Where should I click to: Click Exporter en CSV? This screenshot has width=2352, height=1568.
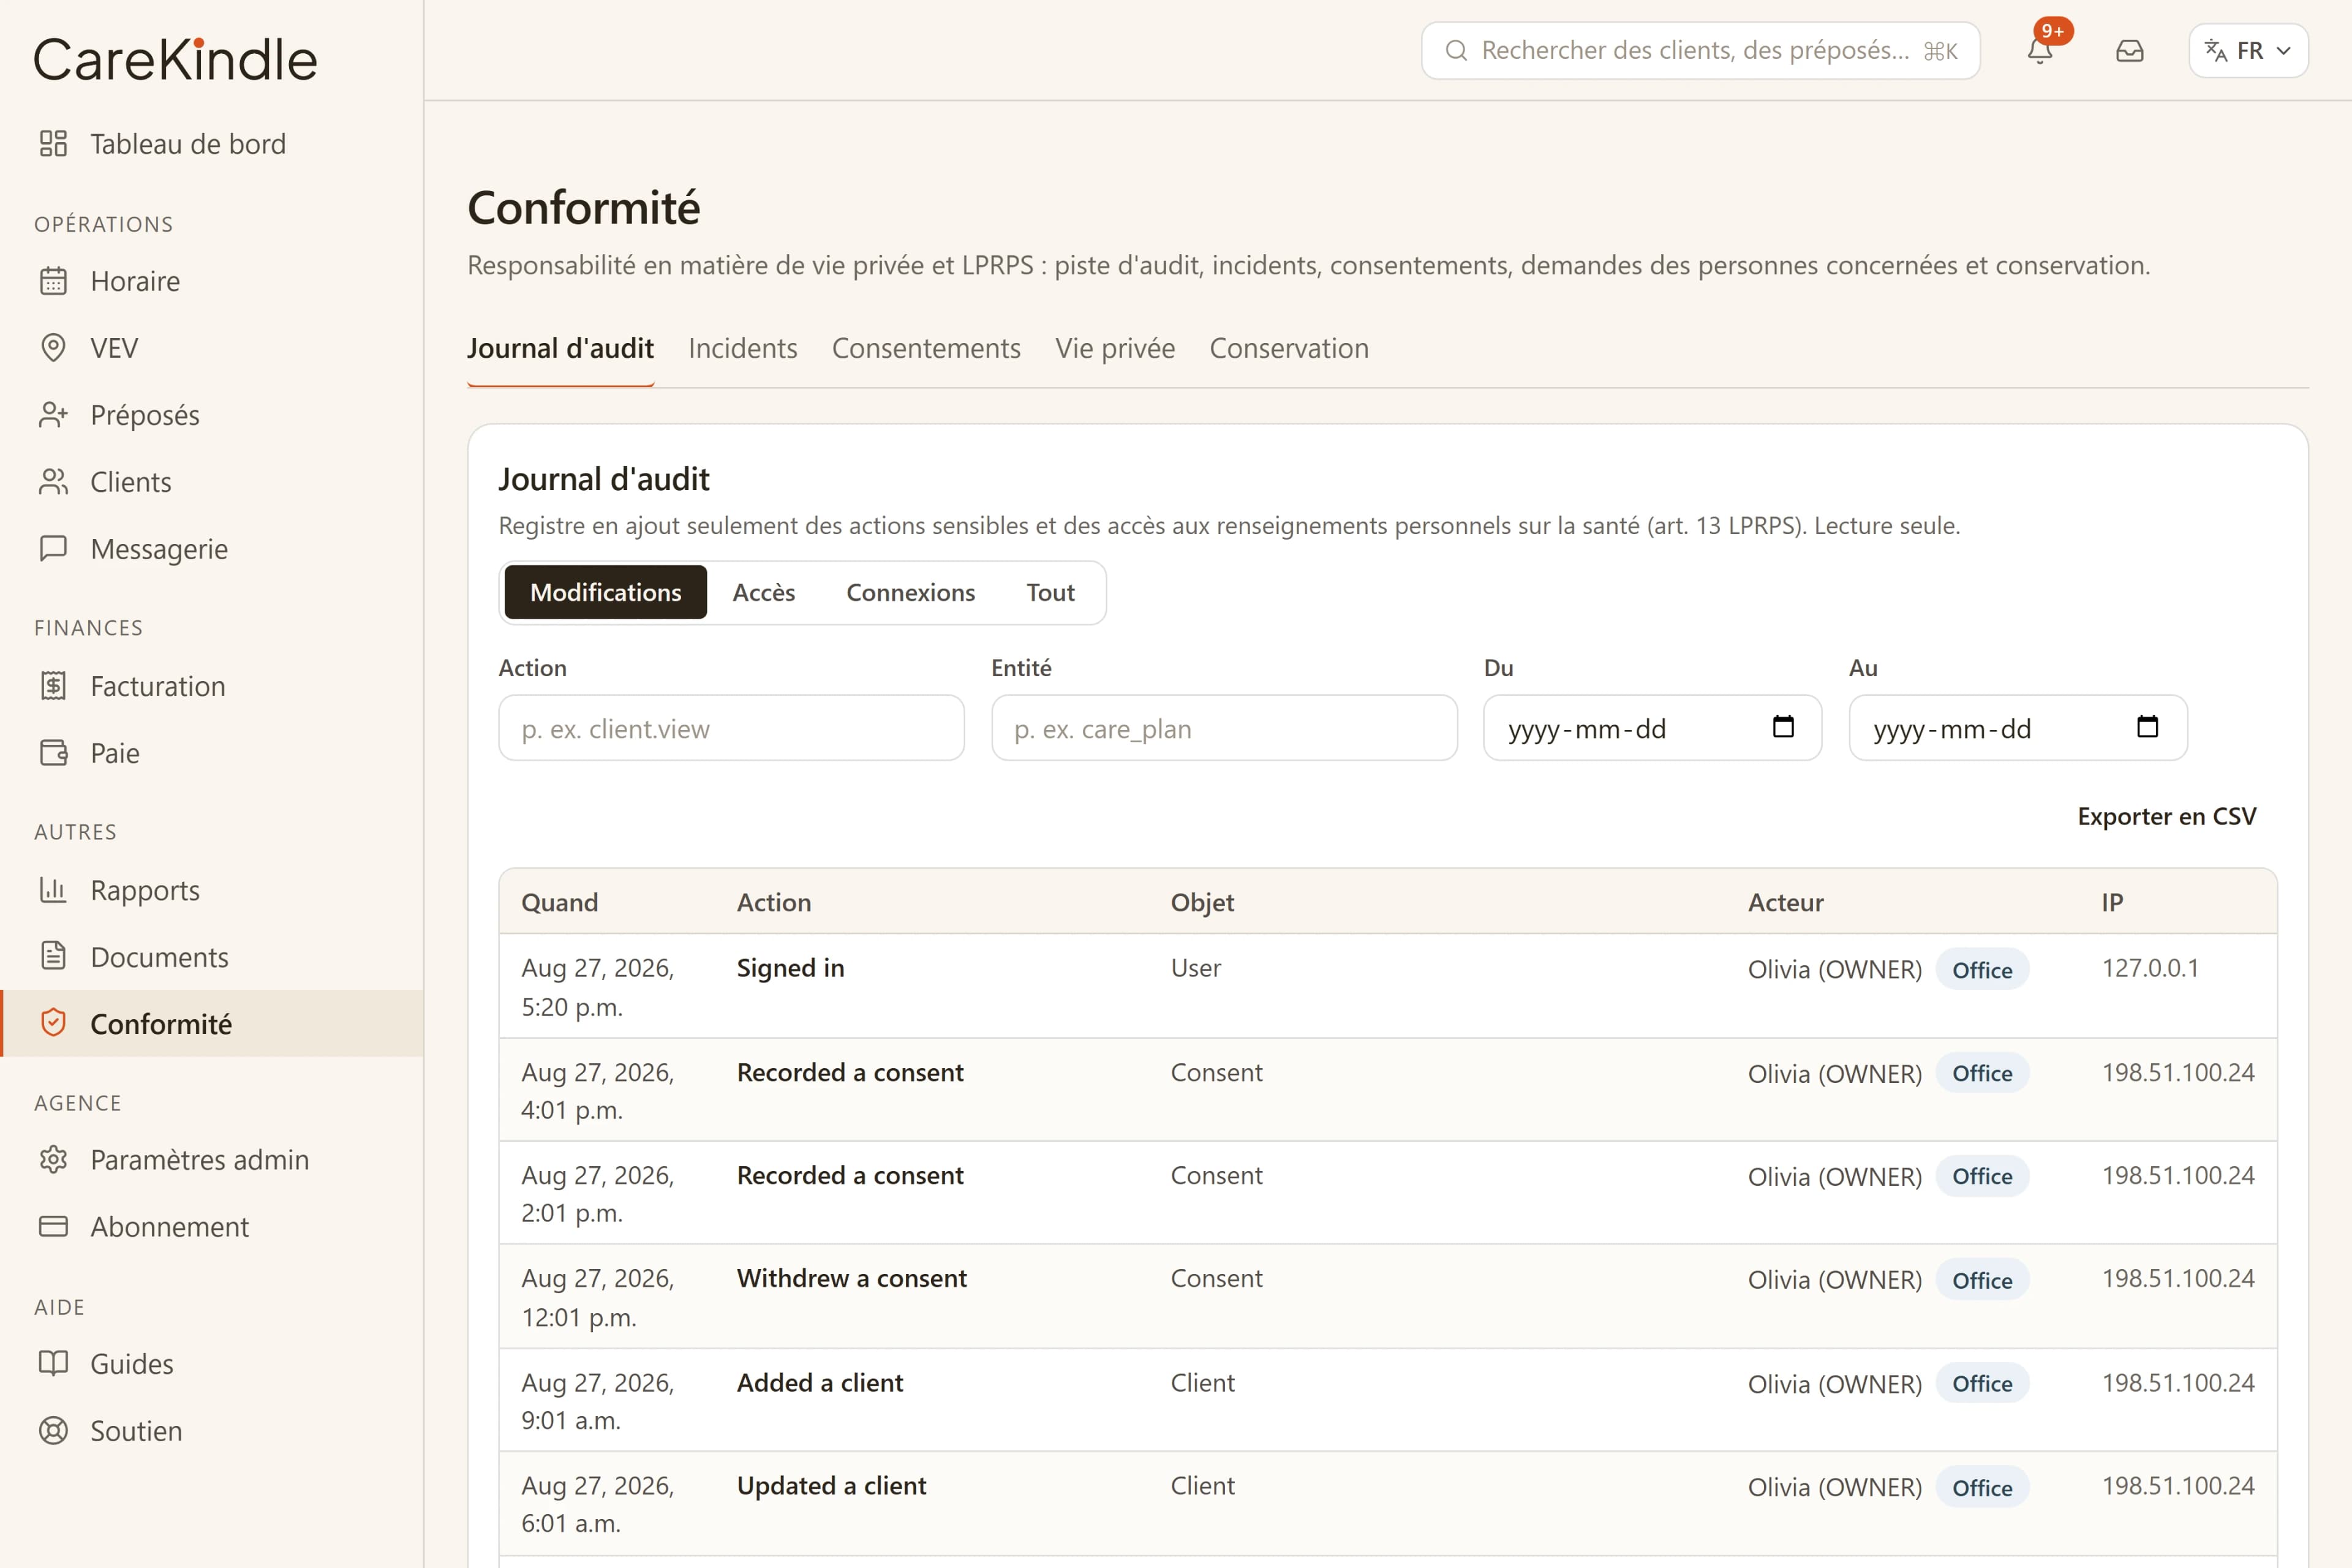pos(2166,816)
